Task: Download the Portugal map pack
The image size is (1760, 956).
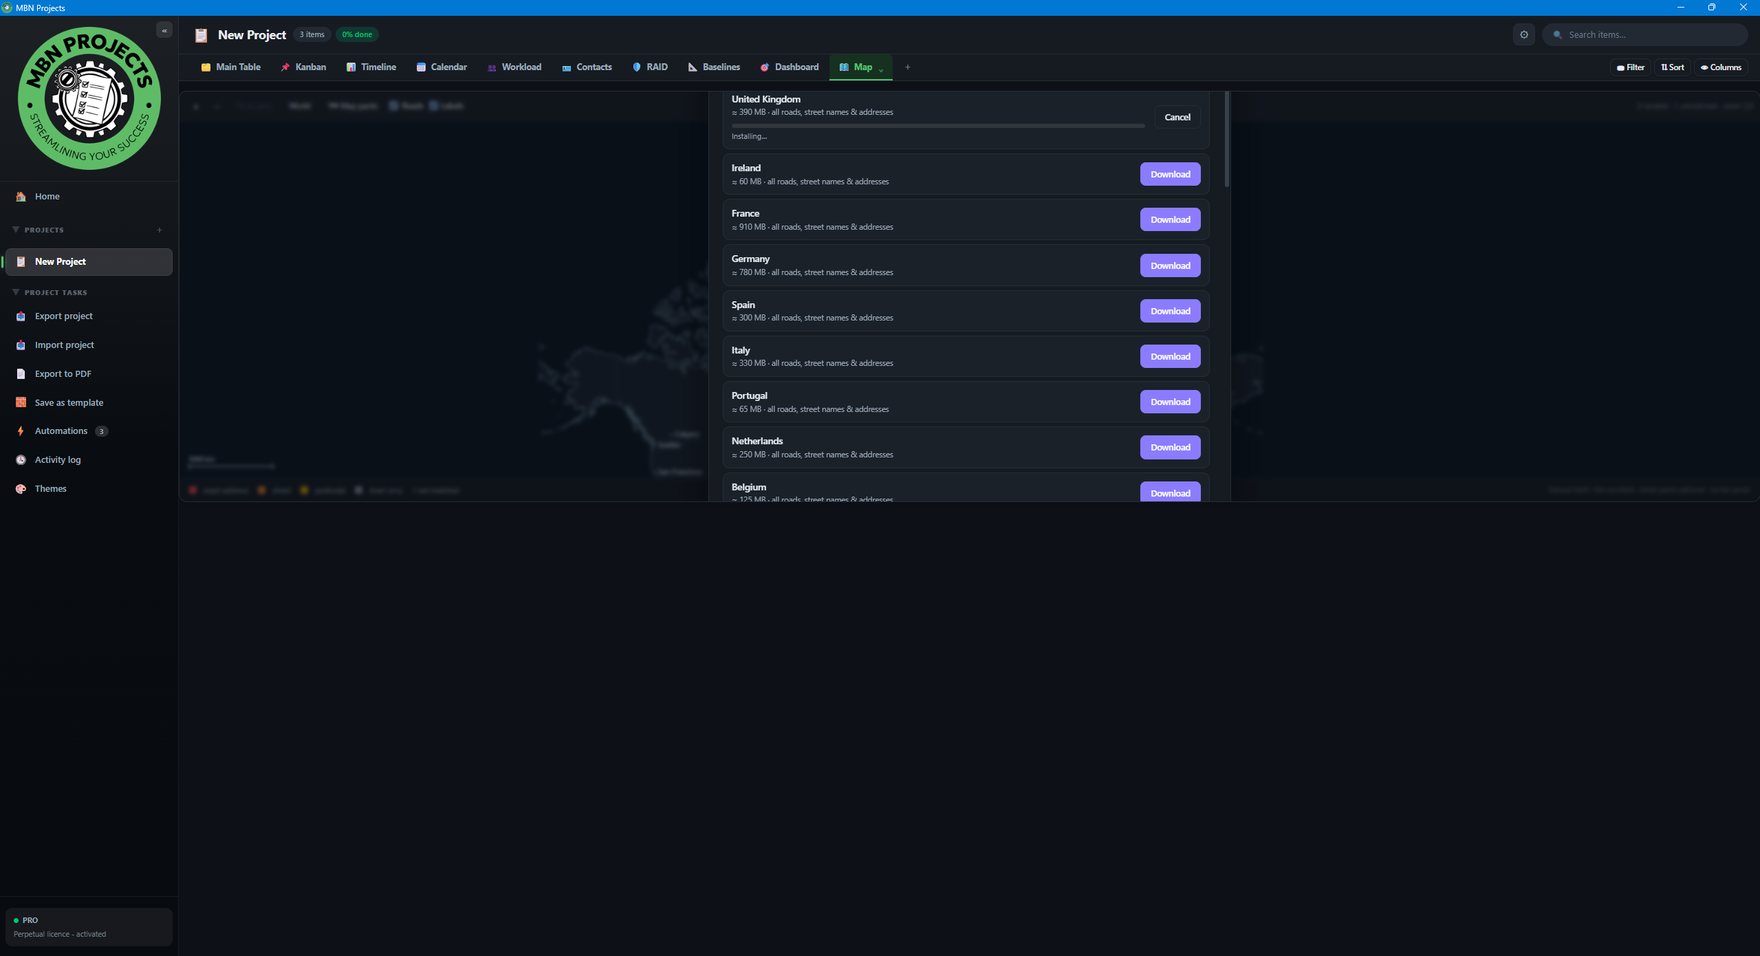Action: click(x=1170, y=402)
